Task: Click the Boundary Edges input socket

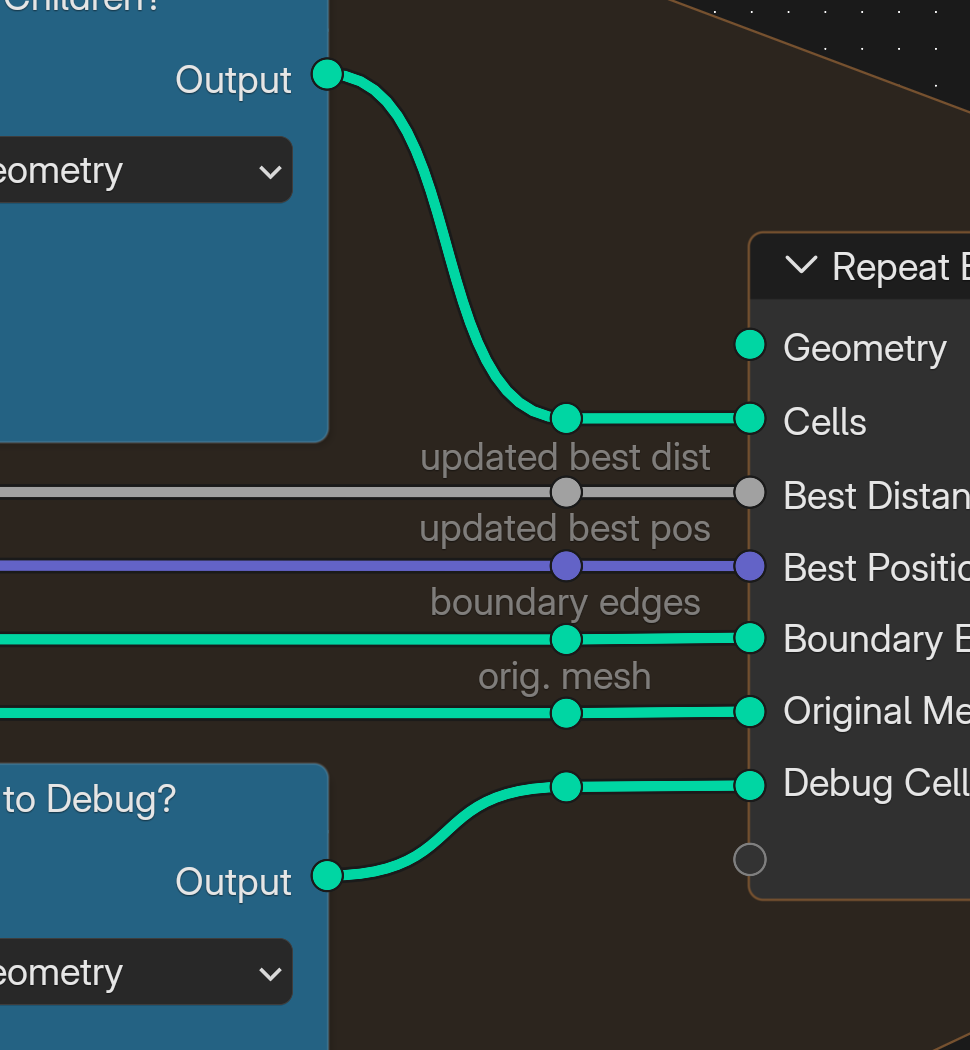Action: click(750, 638)
